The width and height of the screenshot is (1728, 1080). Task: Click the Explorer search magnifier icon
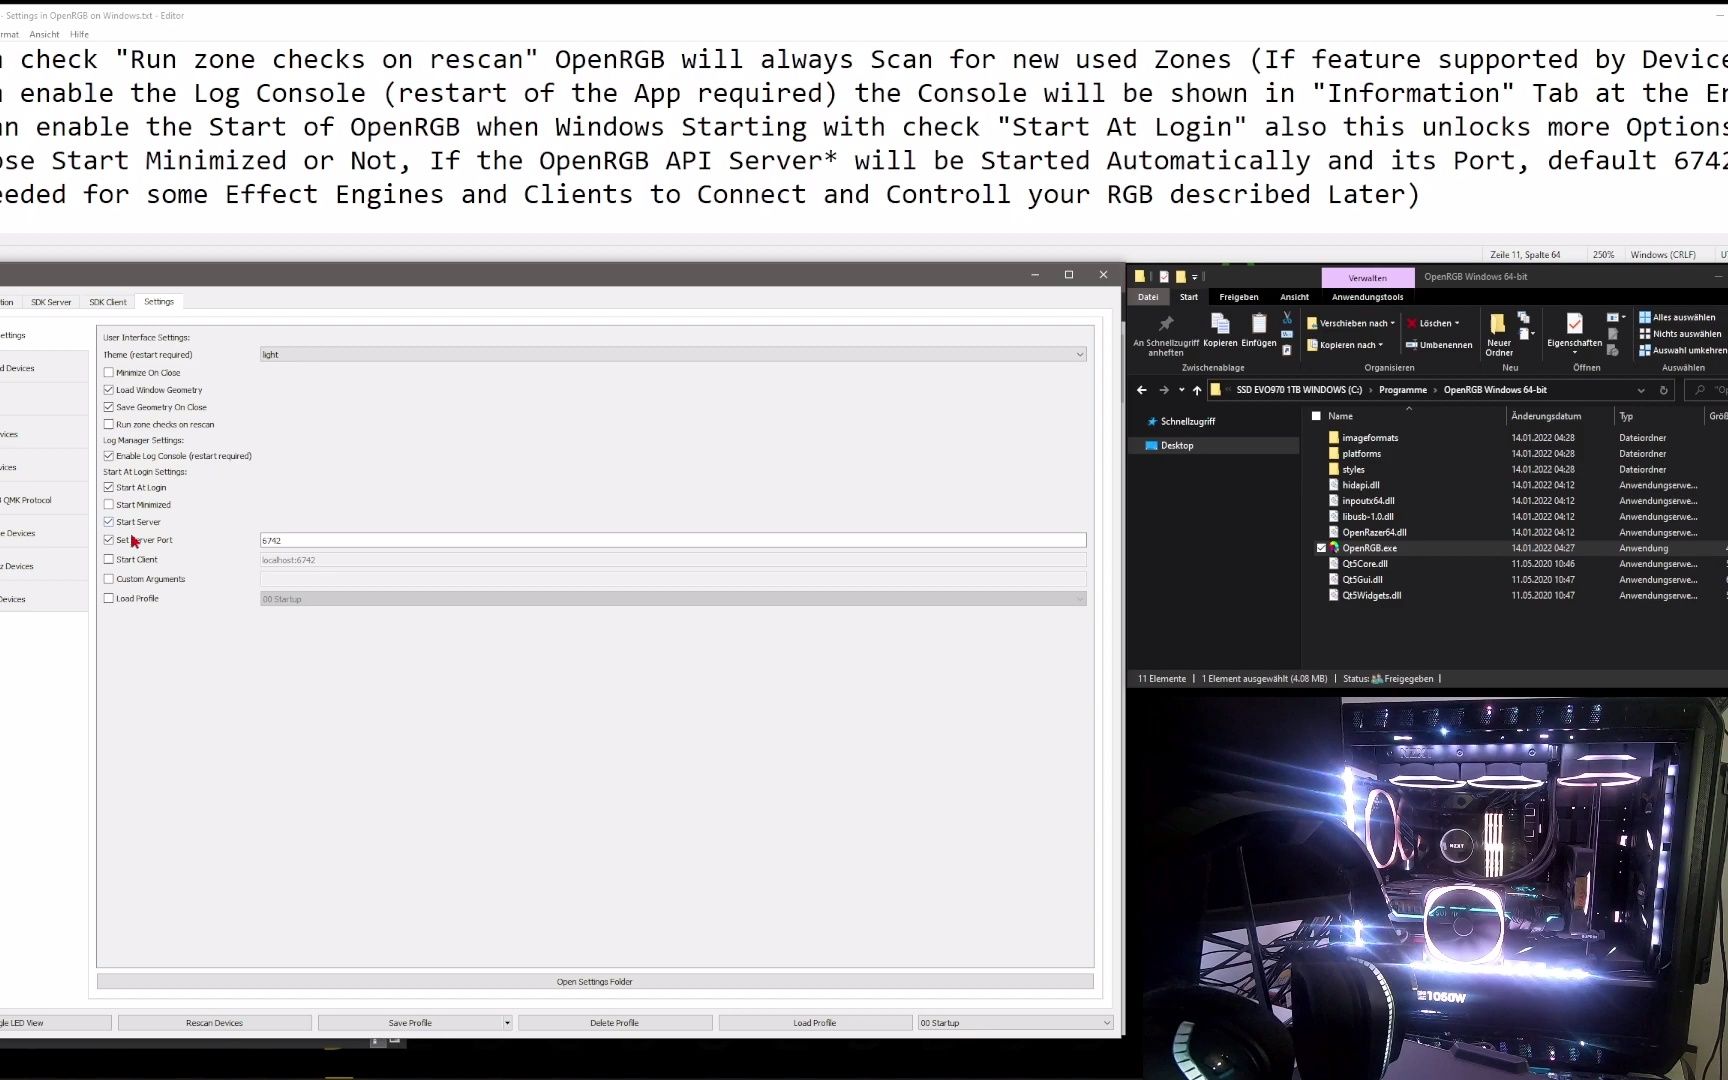tap(1699, 390)
